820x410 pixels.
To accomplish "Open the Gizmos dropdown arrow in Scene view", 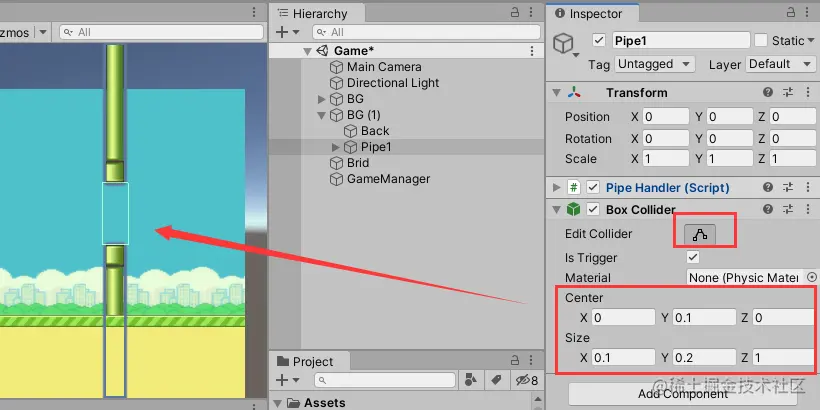I will click(43, 32).
